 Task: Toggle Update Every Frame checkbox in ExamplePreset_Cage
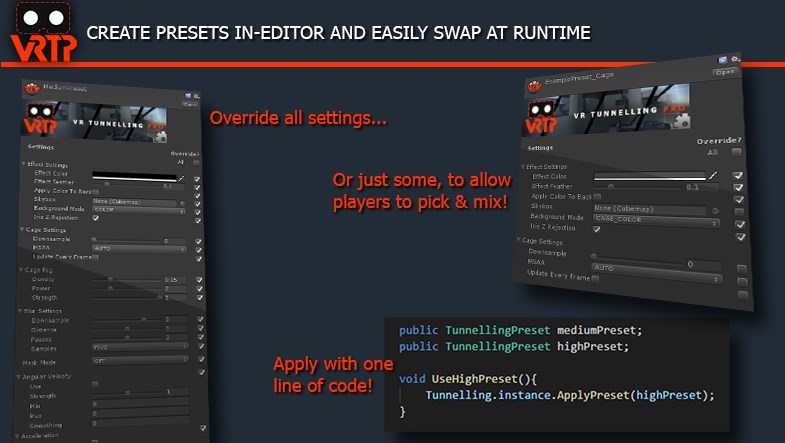595,279
